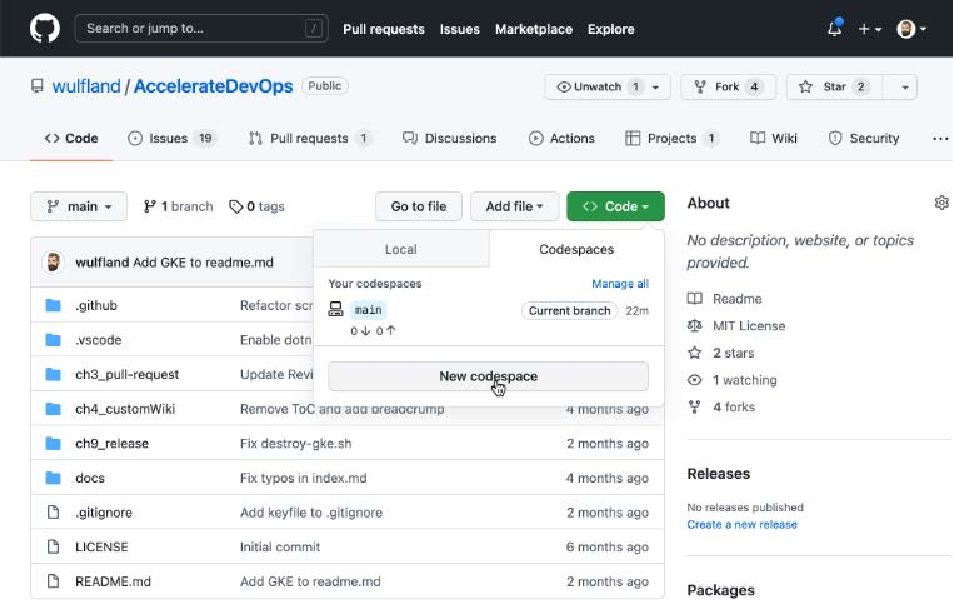Star the repository
953x605 pixels.
coord(834,87)
